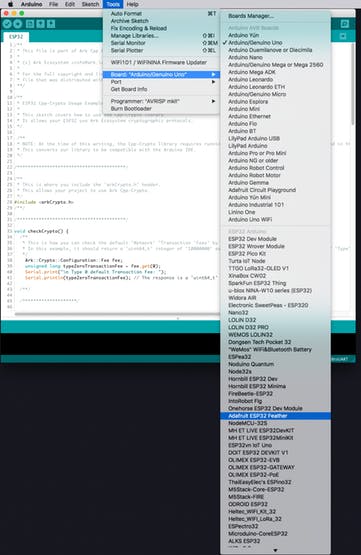The width and height of the screenshot is (361, 555).
Task: Select Arduino/Genuino Micro
Action: (x=275, y=94)
